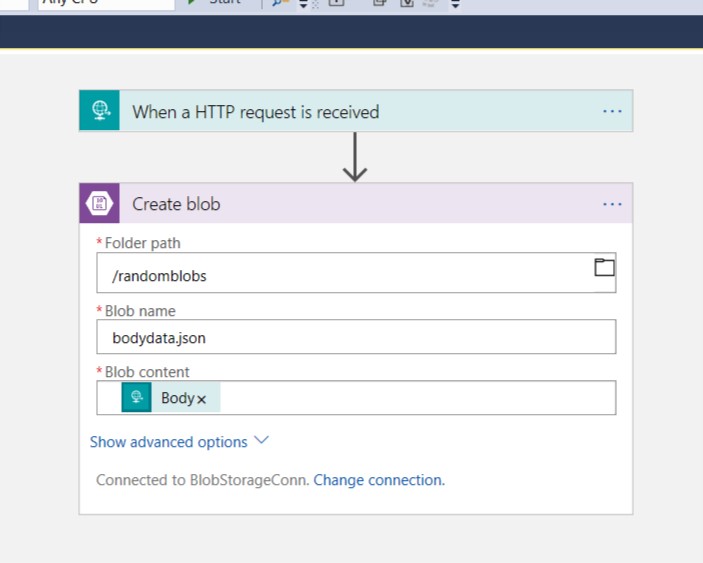This screenshot has height=563, width=703.
Task: Click the Blob content label
Action: point(147,372)
